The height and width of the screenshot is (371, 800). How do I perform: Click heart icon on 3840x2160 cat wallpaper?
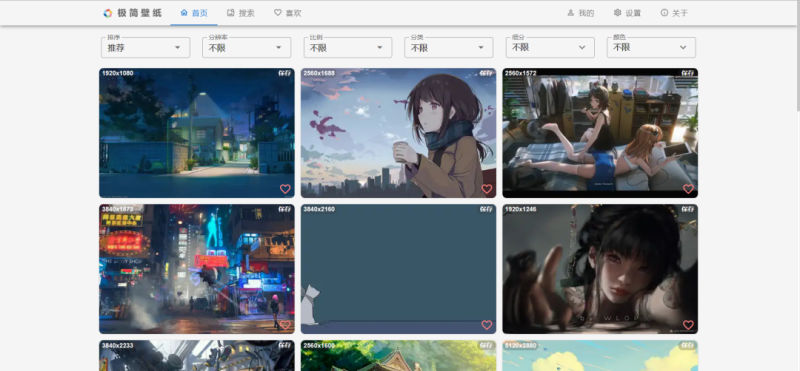[x=486, y=325]
